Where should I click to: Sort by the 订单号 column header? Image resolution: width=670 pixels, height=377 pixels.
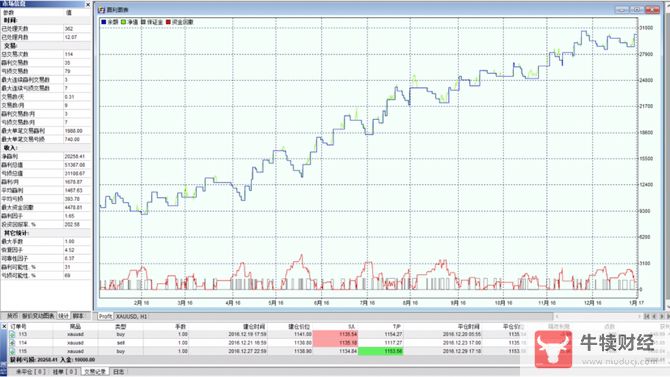tap(18, 327)
